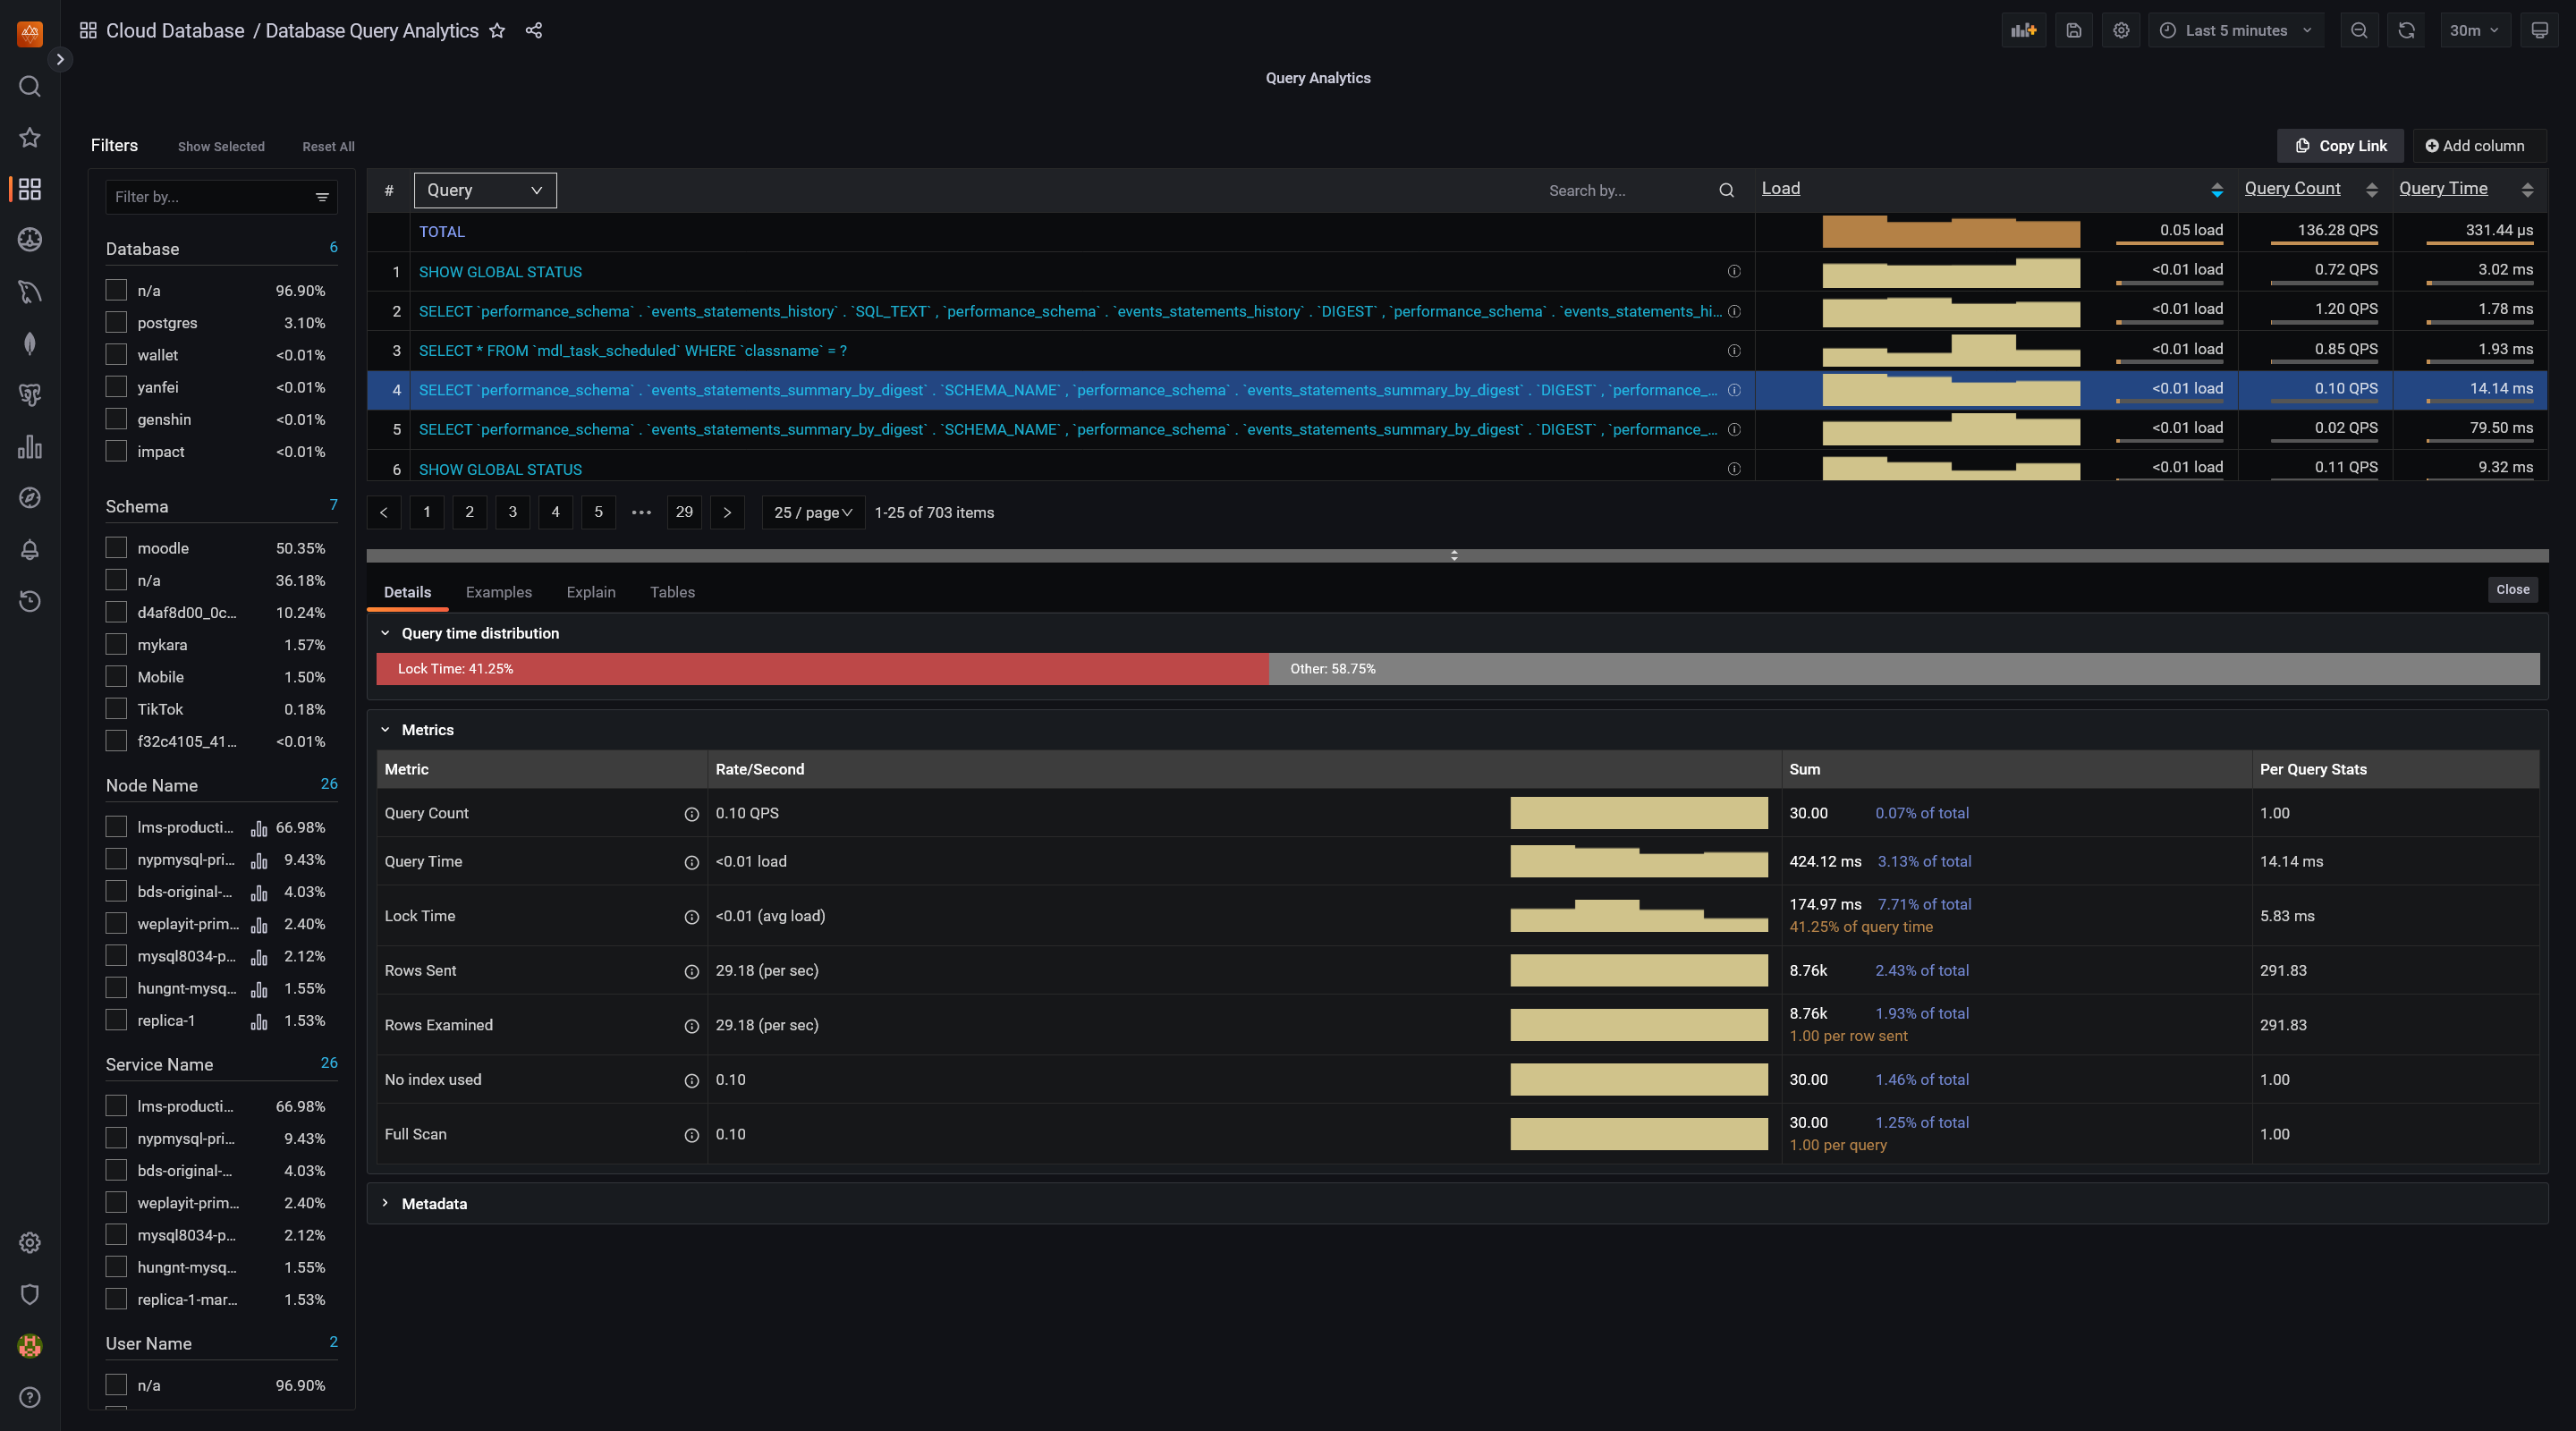
Task: Expand the sidebar with the arrow toggle
Action: coord(60,59)
